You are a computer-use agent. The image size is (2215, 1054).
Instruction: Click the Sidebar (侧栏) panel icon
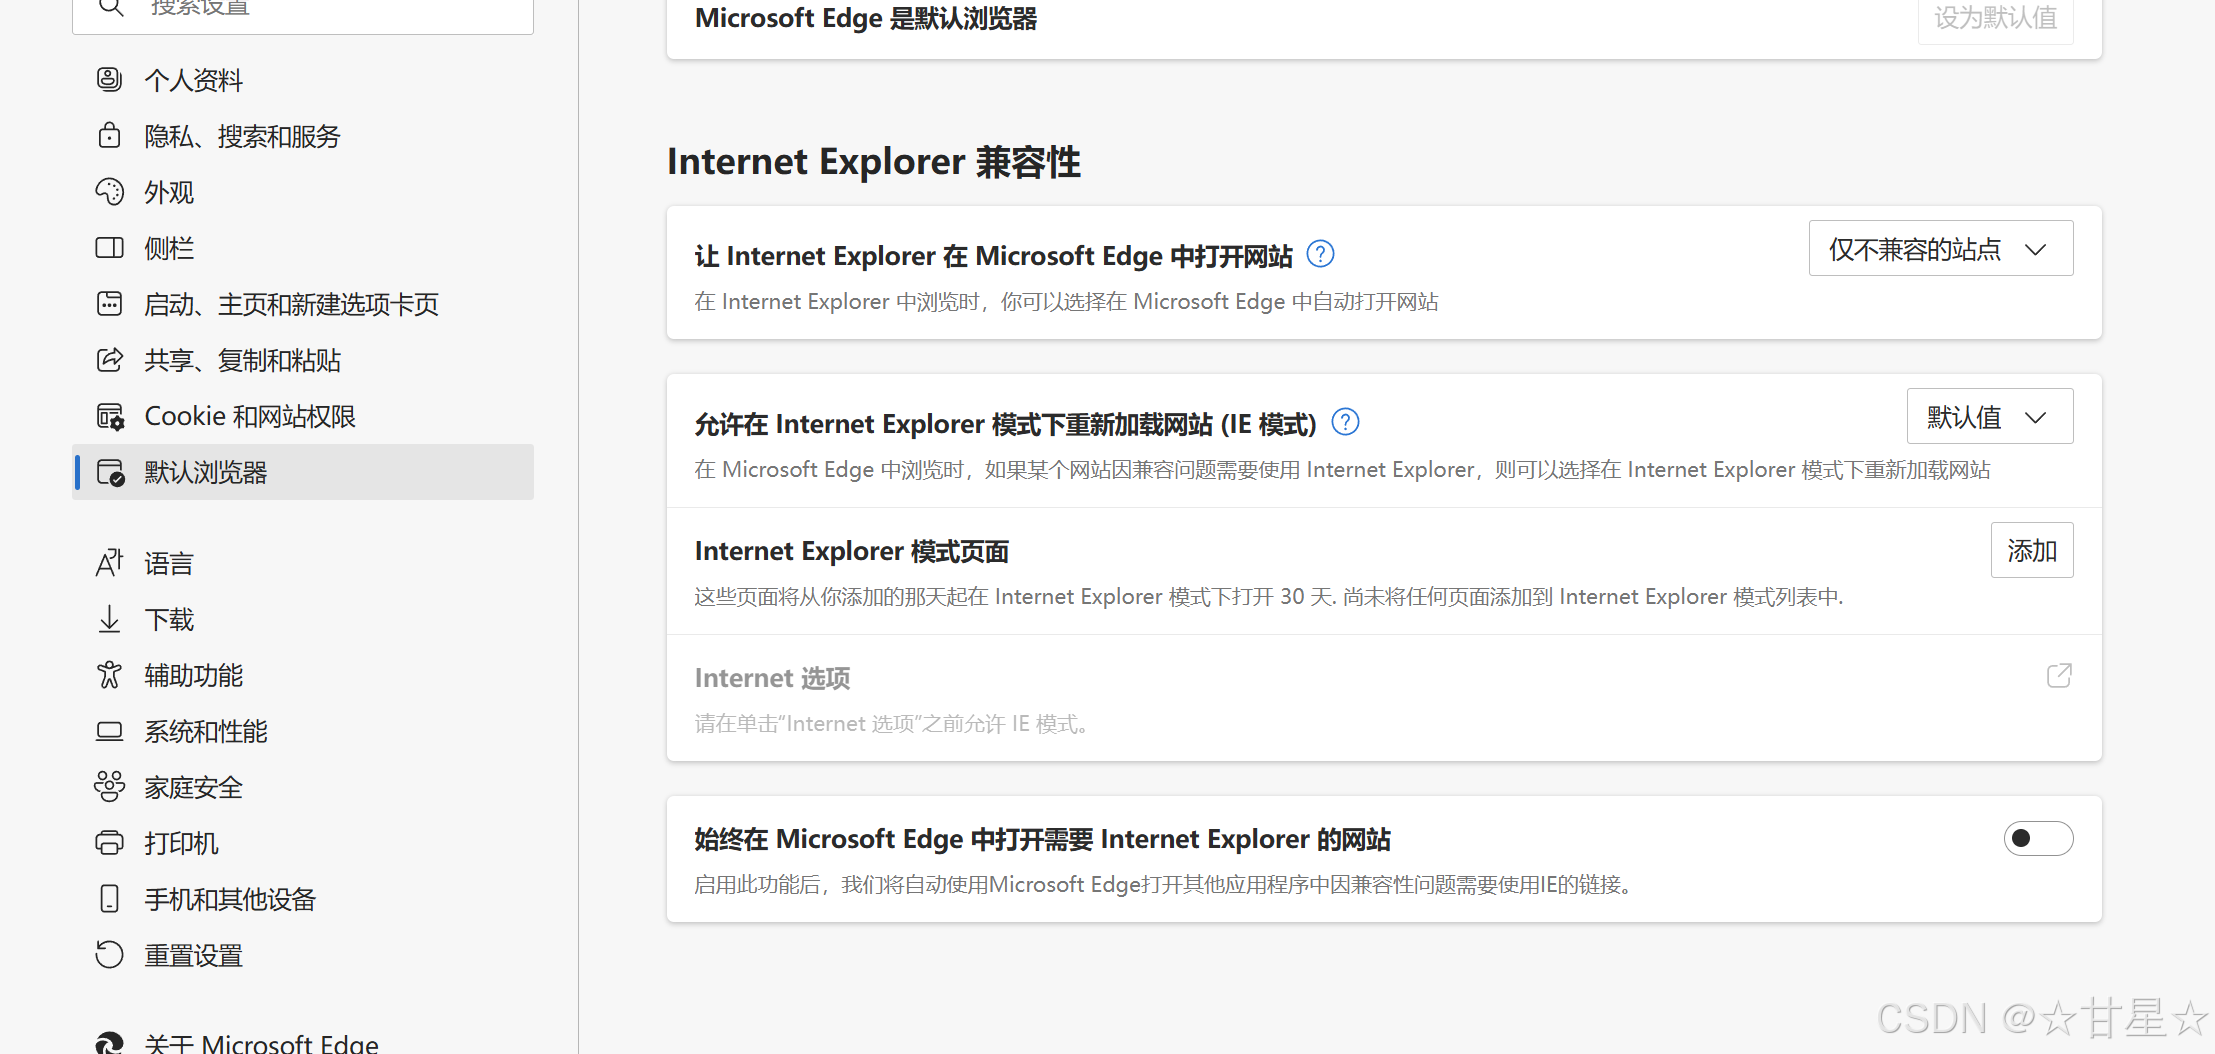tap(110, 247)
